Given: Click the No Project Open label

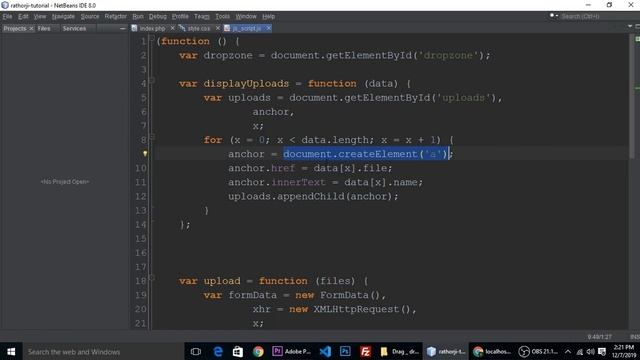Looking at the screenshot, I should point(64,182).
